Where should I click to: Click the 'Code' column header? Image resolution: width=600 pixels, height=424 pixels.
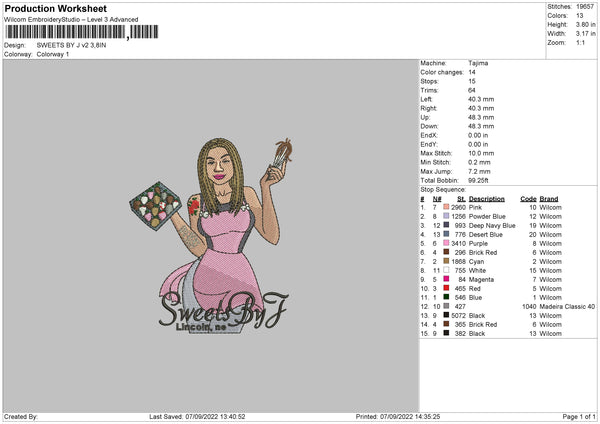[528, 199]
